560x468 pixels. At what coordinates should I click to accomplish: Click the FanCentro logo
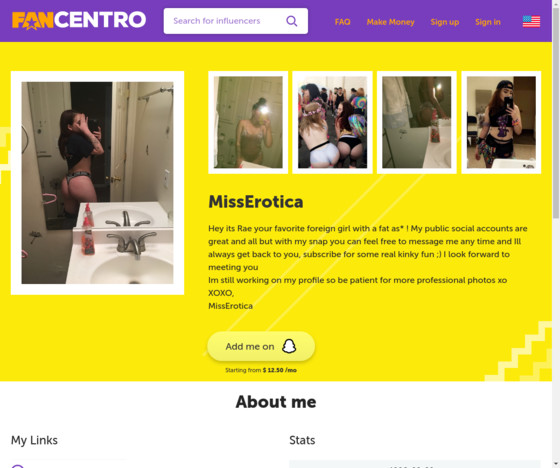[79, 20]
